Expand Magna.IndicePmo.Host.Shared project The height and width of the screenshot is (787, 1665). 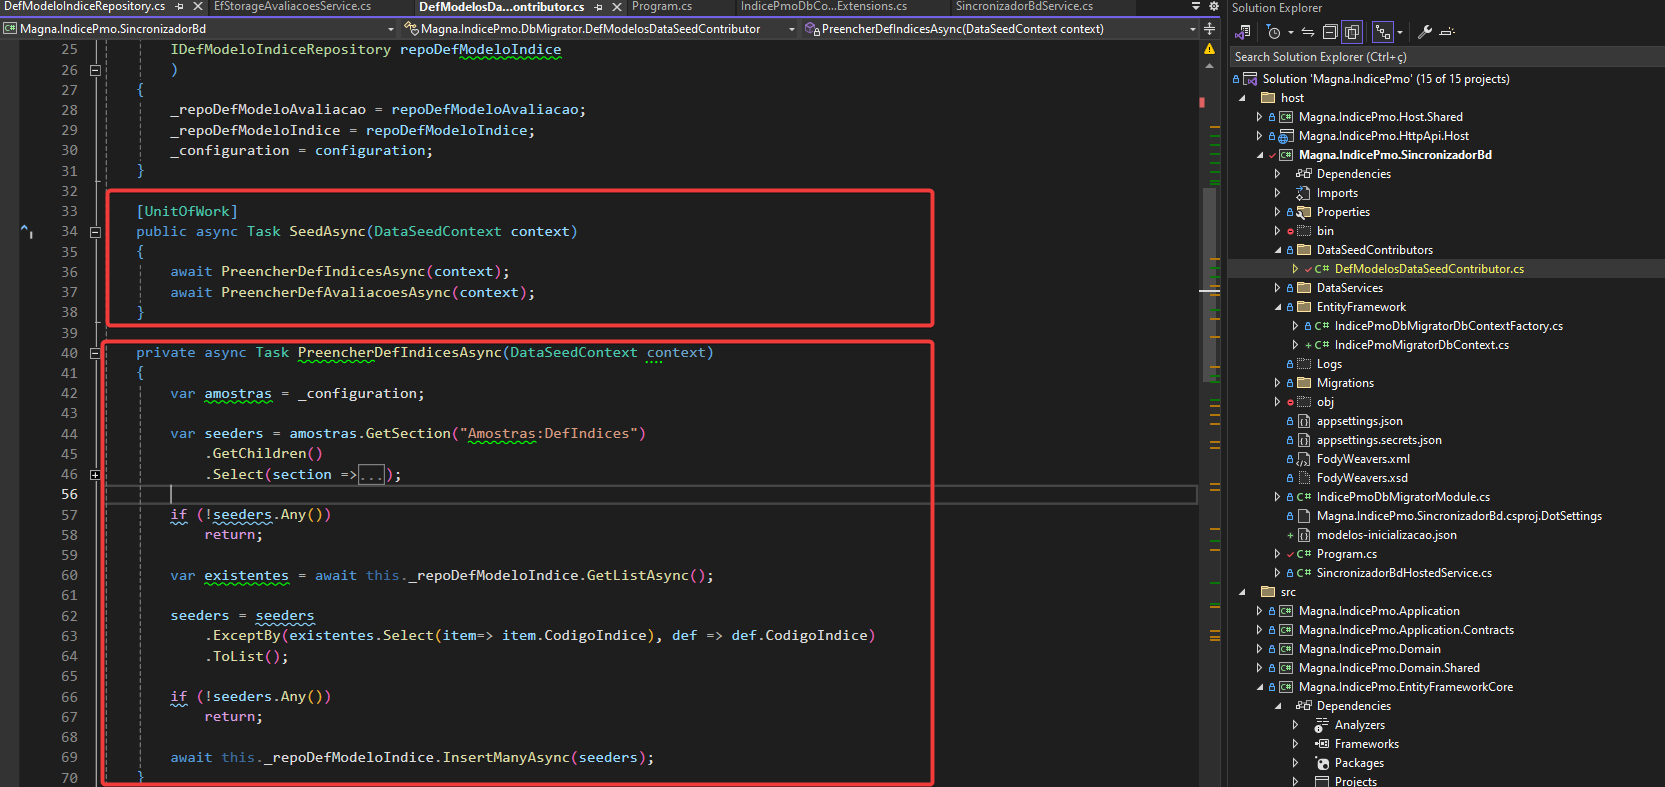coord(1259,117)
